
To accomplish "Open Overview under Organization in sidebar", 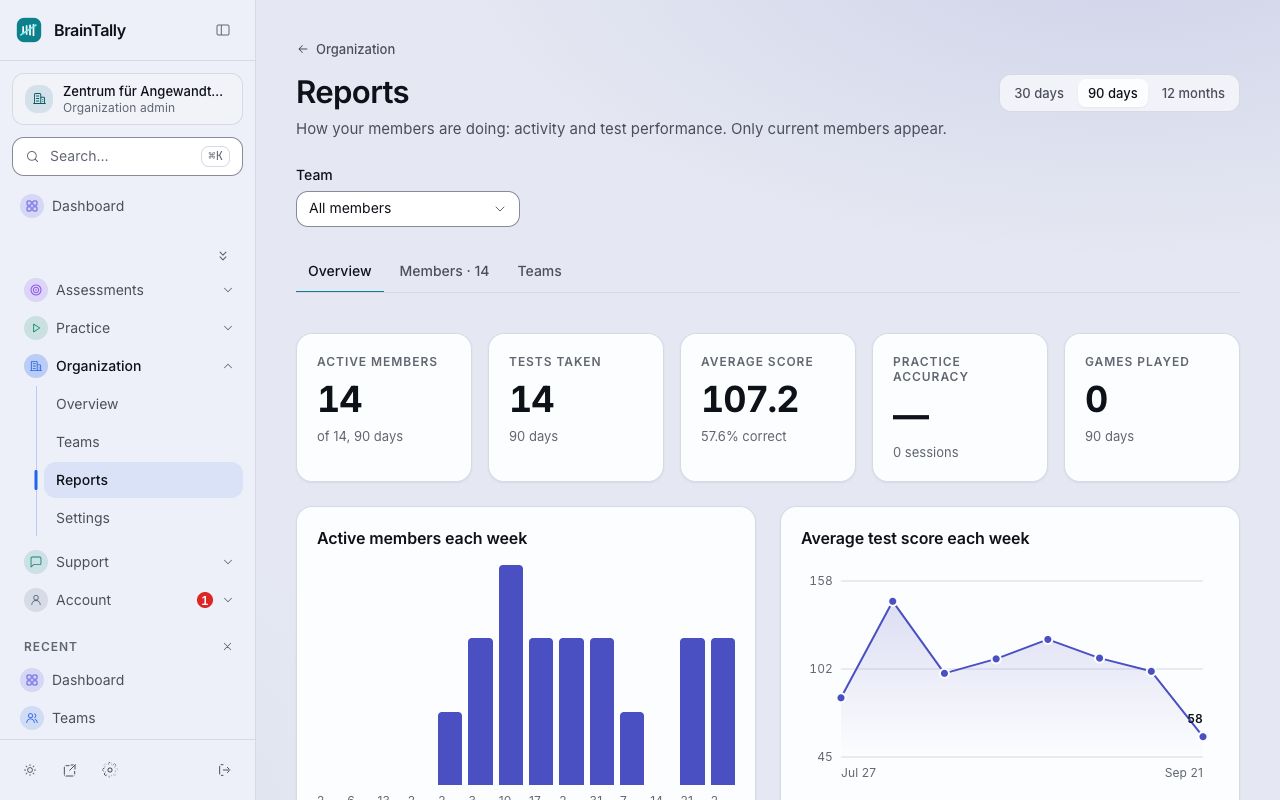I will 143,404.
